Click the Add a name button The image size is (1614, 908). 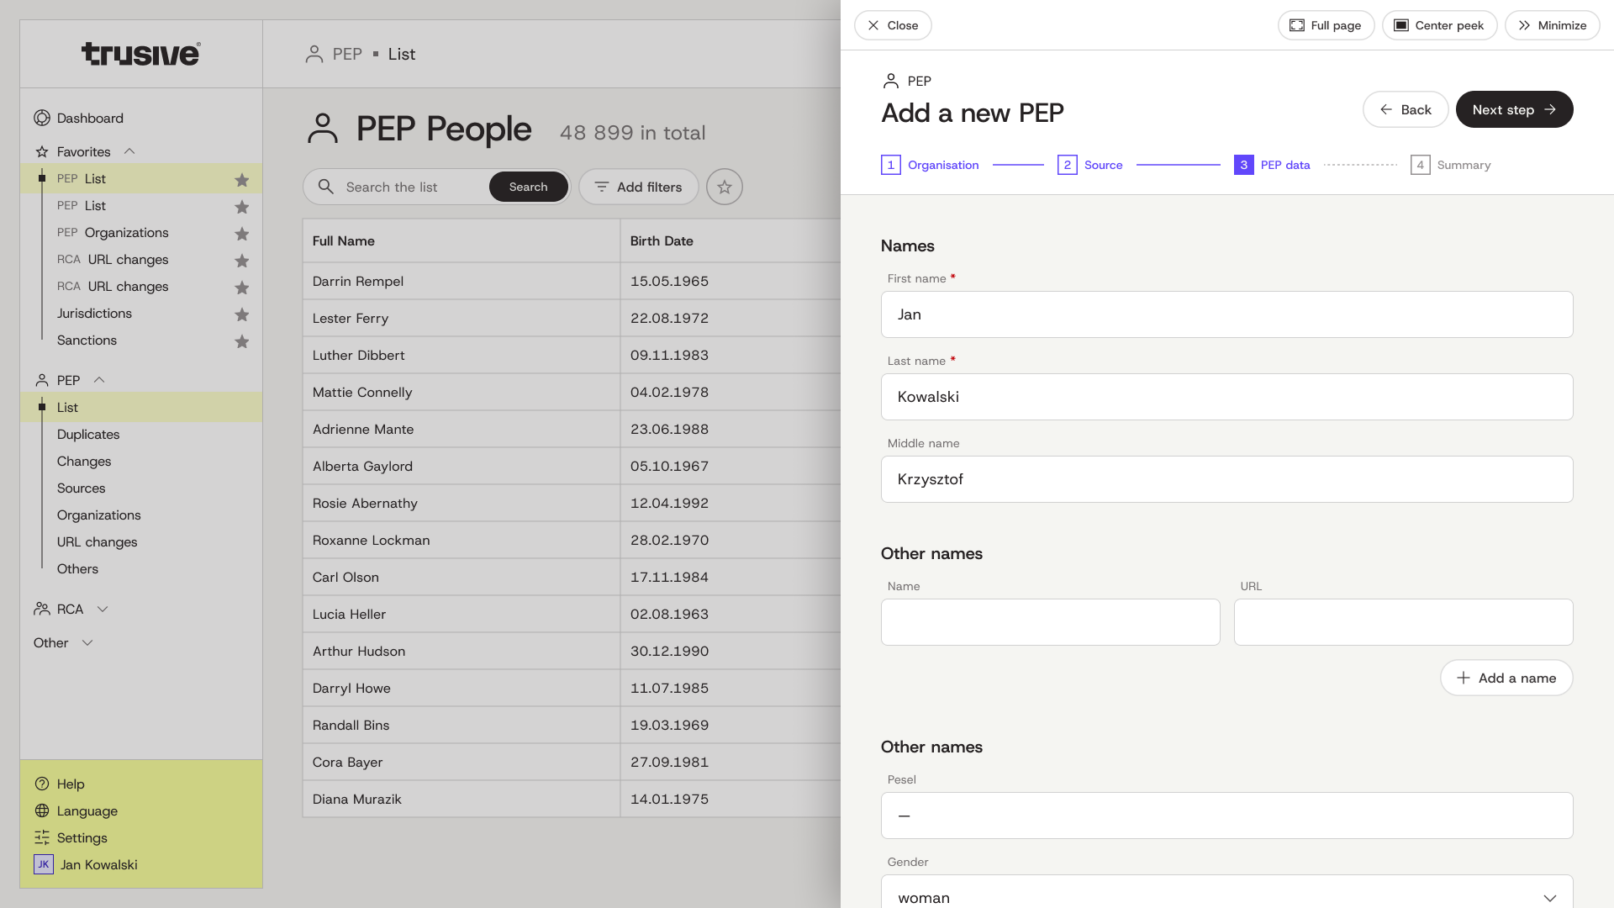pos(1505,678)
